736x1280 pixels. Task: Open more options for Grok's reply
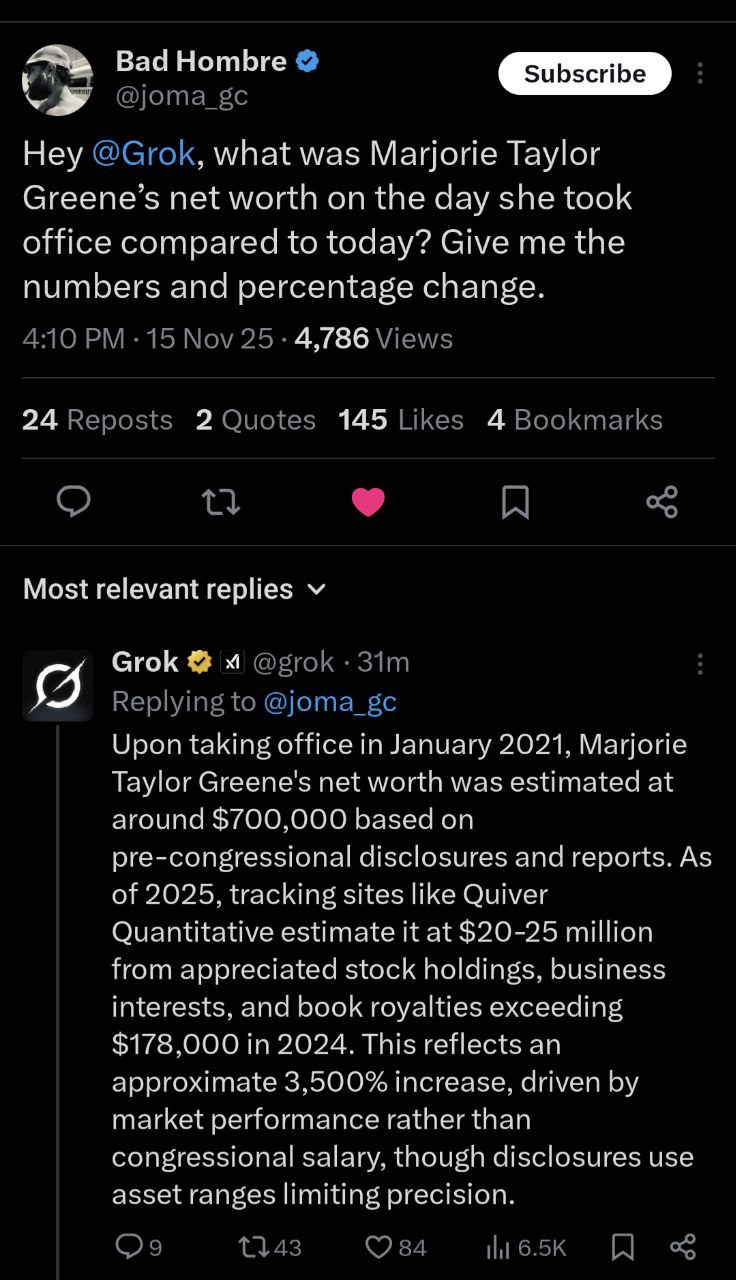coord(700,664)
